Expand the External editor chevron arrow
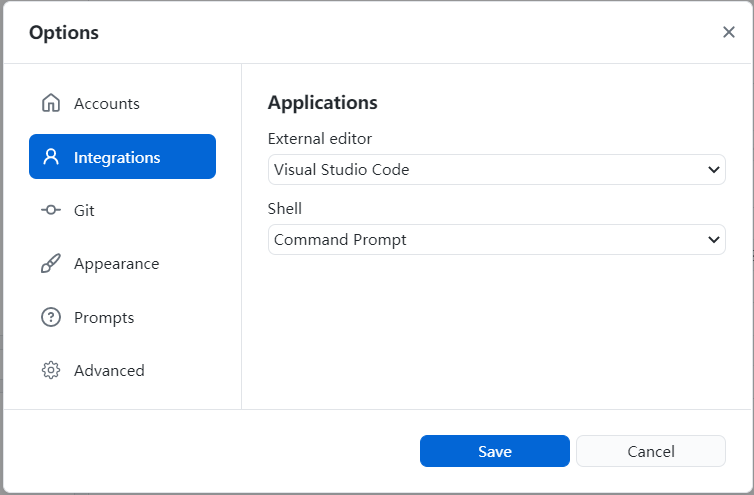Screen dimensions: 754x495 [x=714, y=170]
